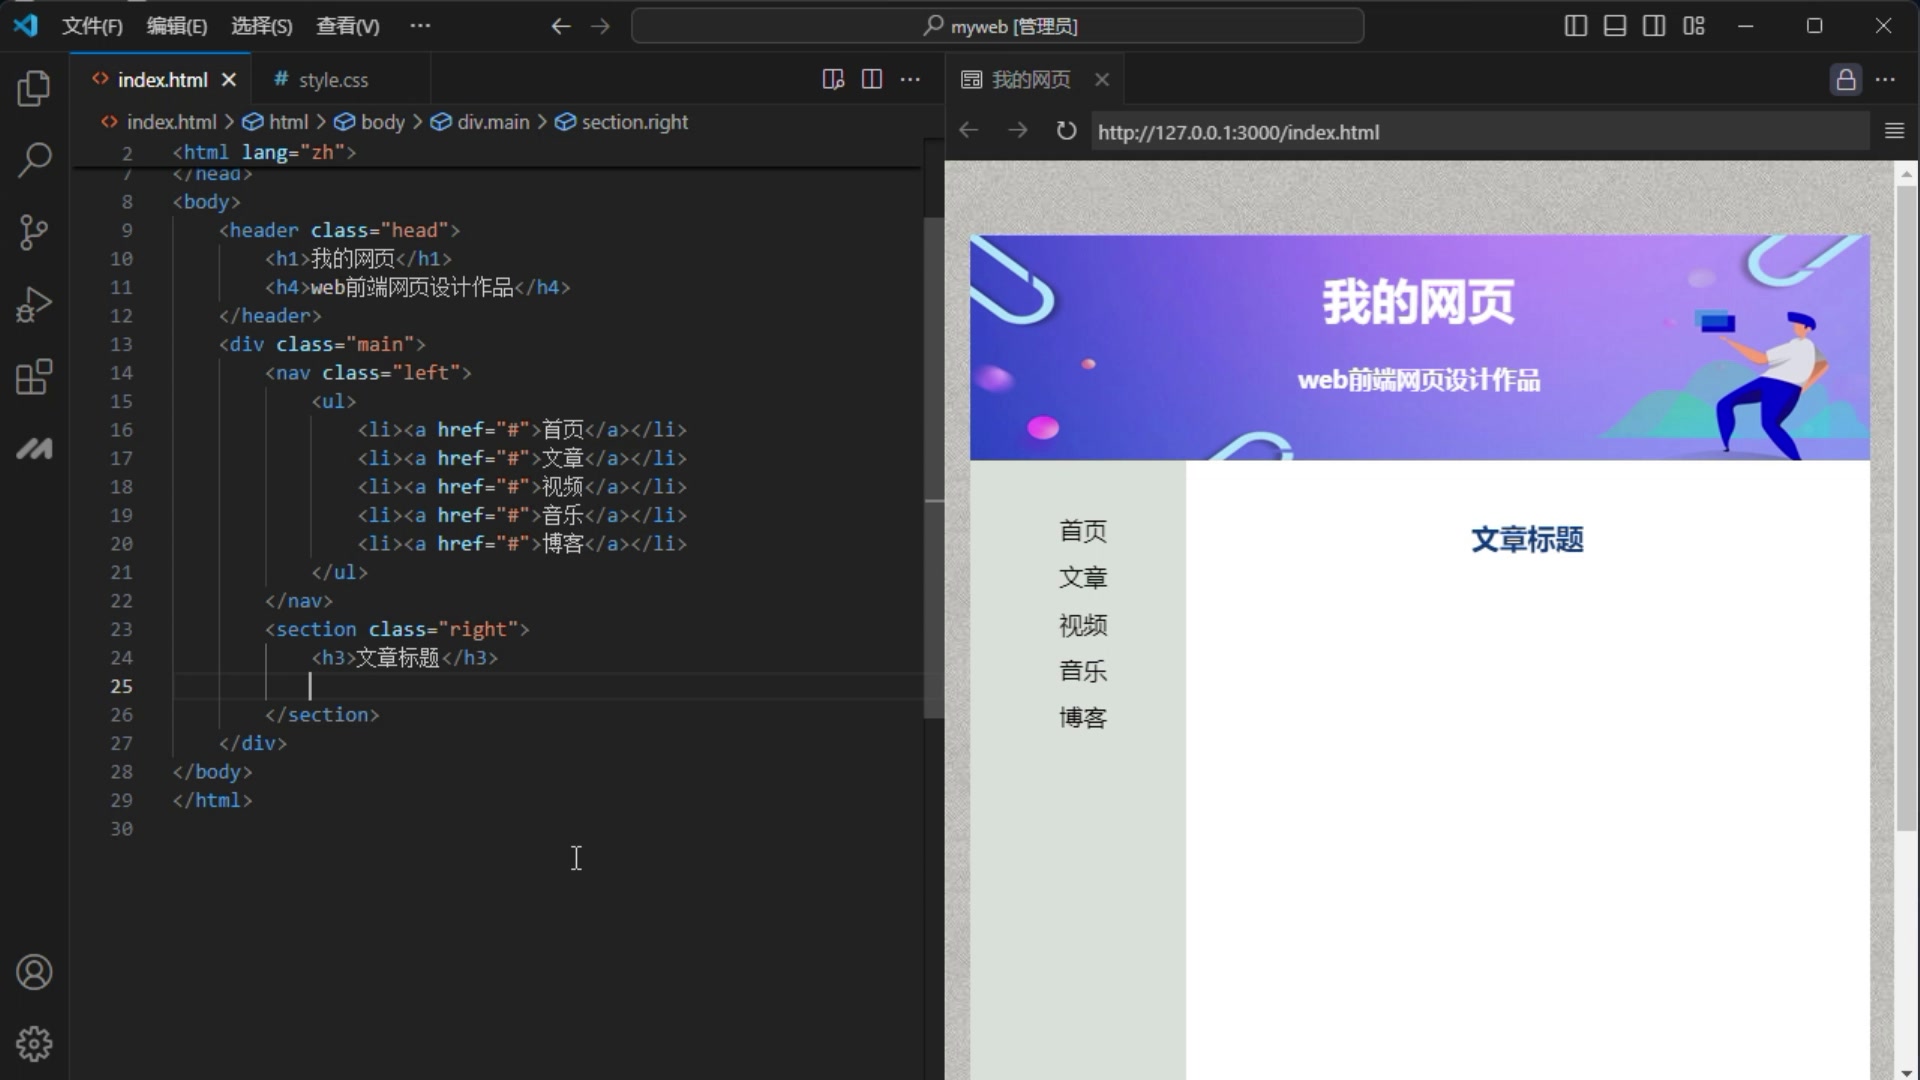Click the 博客 link in the preview
Screen dimensions: 1920x1080
pyautogui.click(x=1082, y=717)
